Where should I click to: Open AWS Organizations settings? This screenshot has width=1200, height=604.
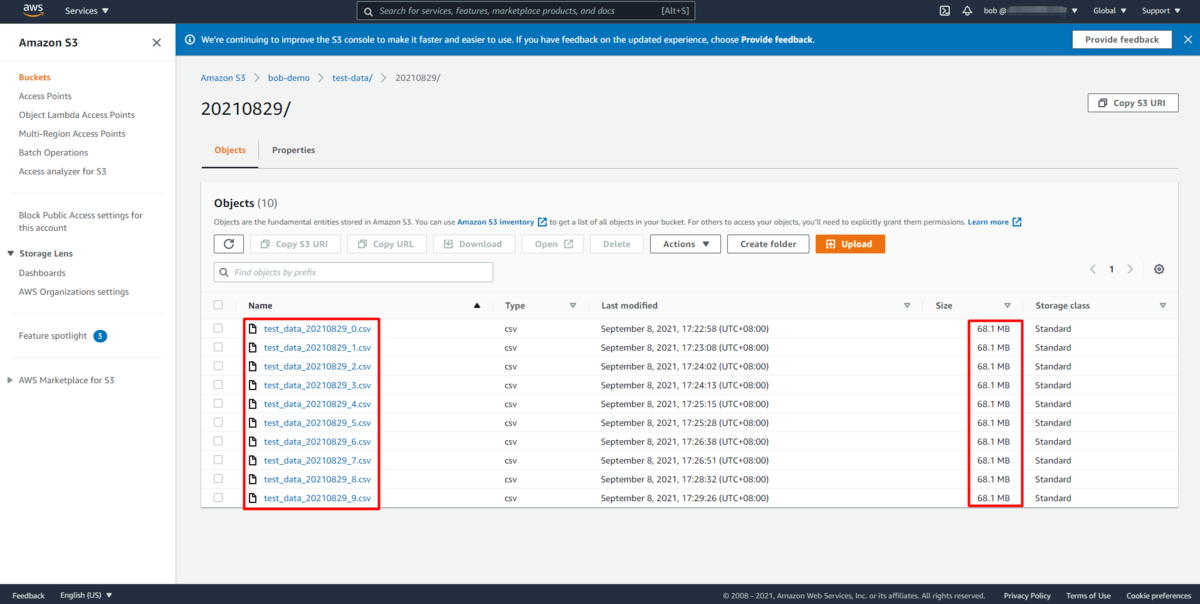coord(73,292)
